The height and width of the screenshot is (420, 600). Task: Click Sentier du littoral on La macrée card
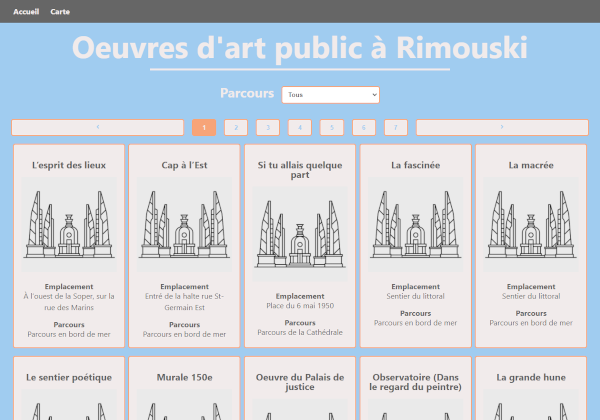tap(531, 296)
